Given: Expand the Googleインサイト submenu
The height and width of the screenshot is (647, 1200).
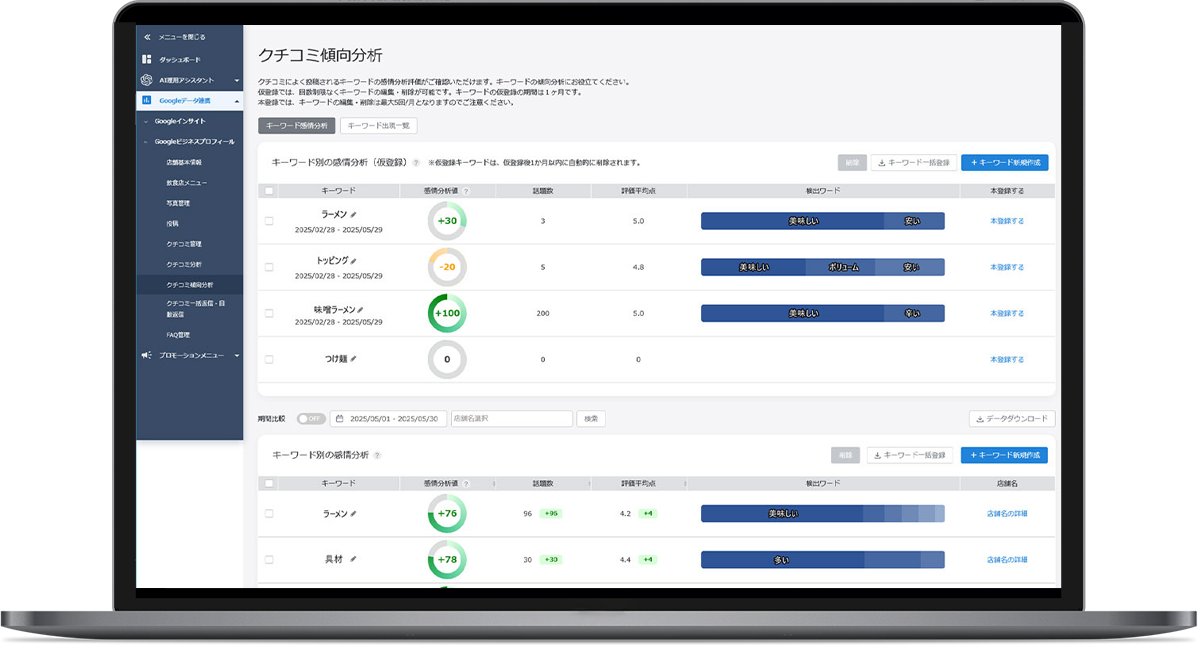Looking at the screenshot, I should (x=144, y=121).
